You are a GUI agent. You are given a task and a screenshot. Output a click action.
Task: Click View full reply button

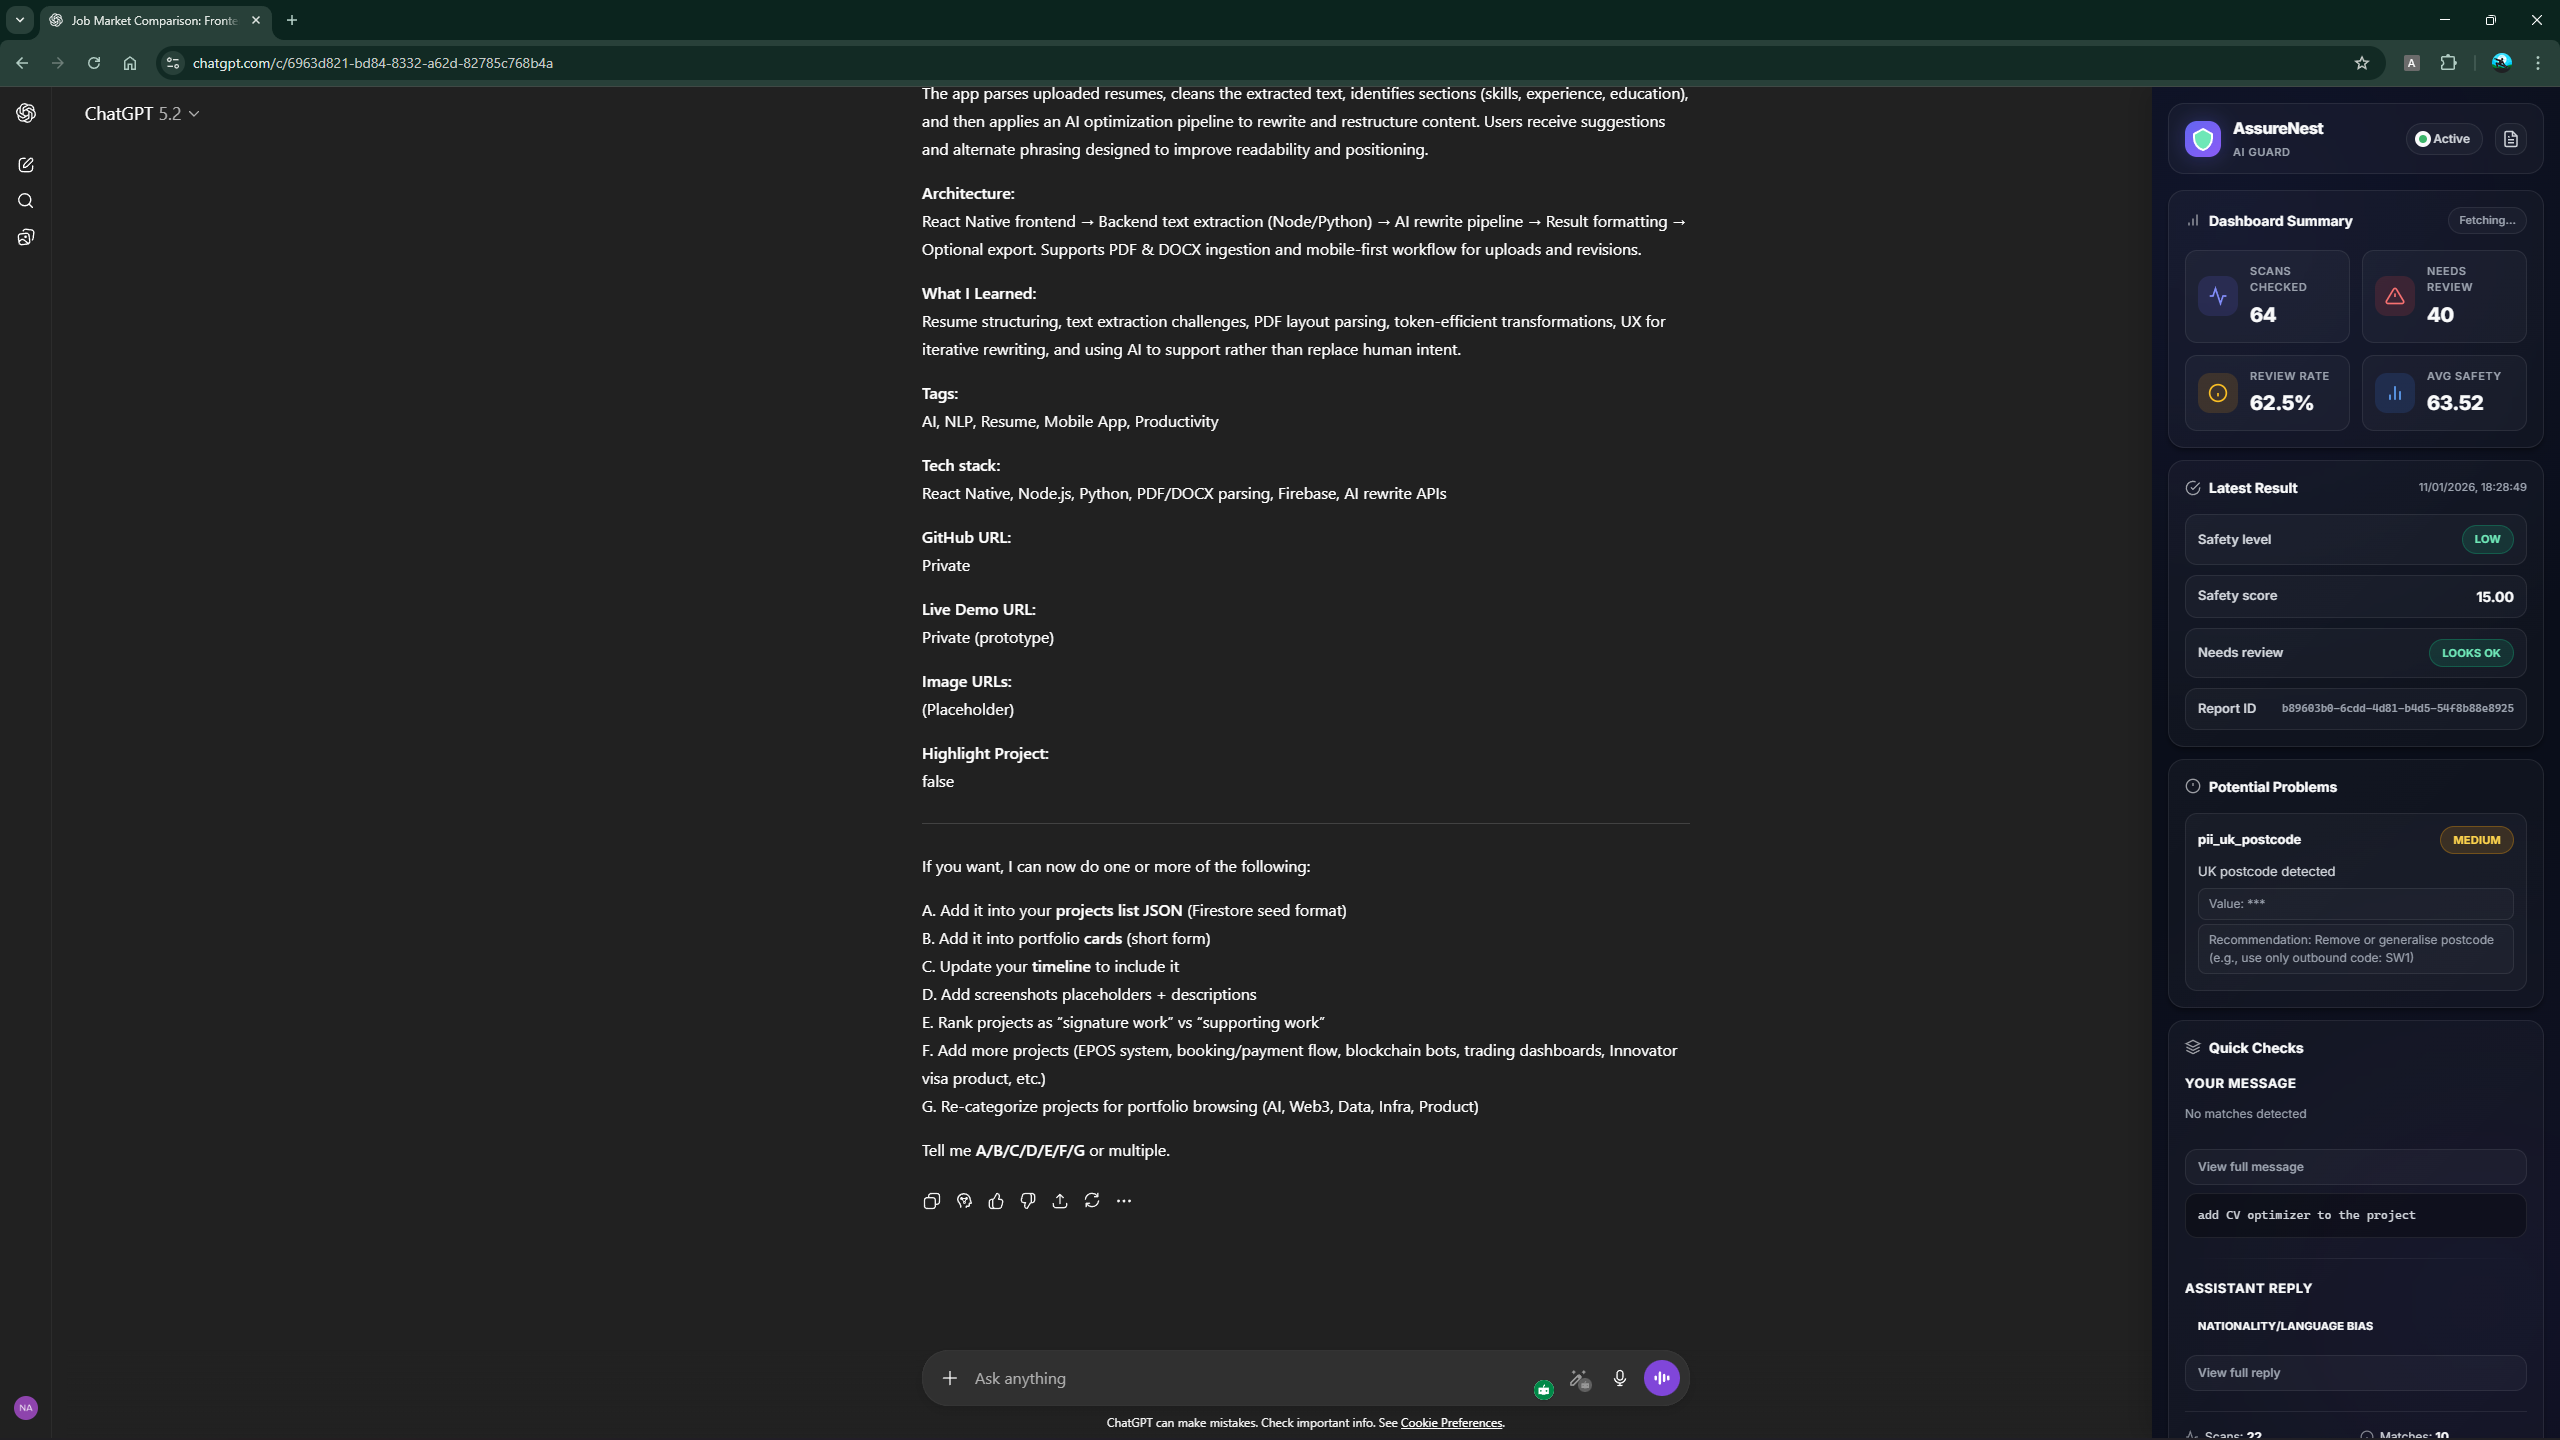tap(2354, 1373)
